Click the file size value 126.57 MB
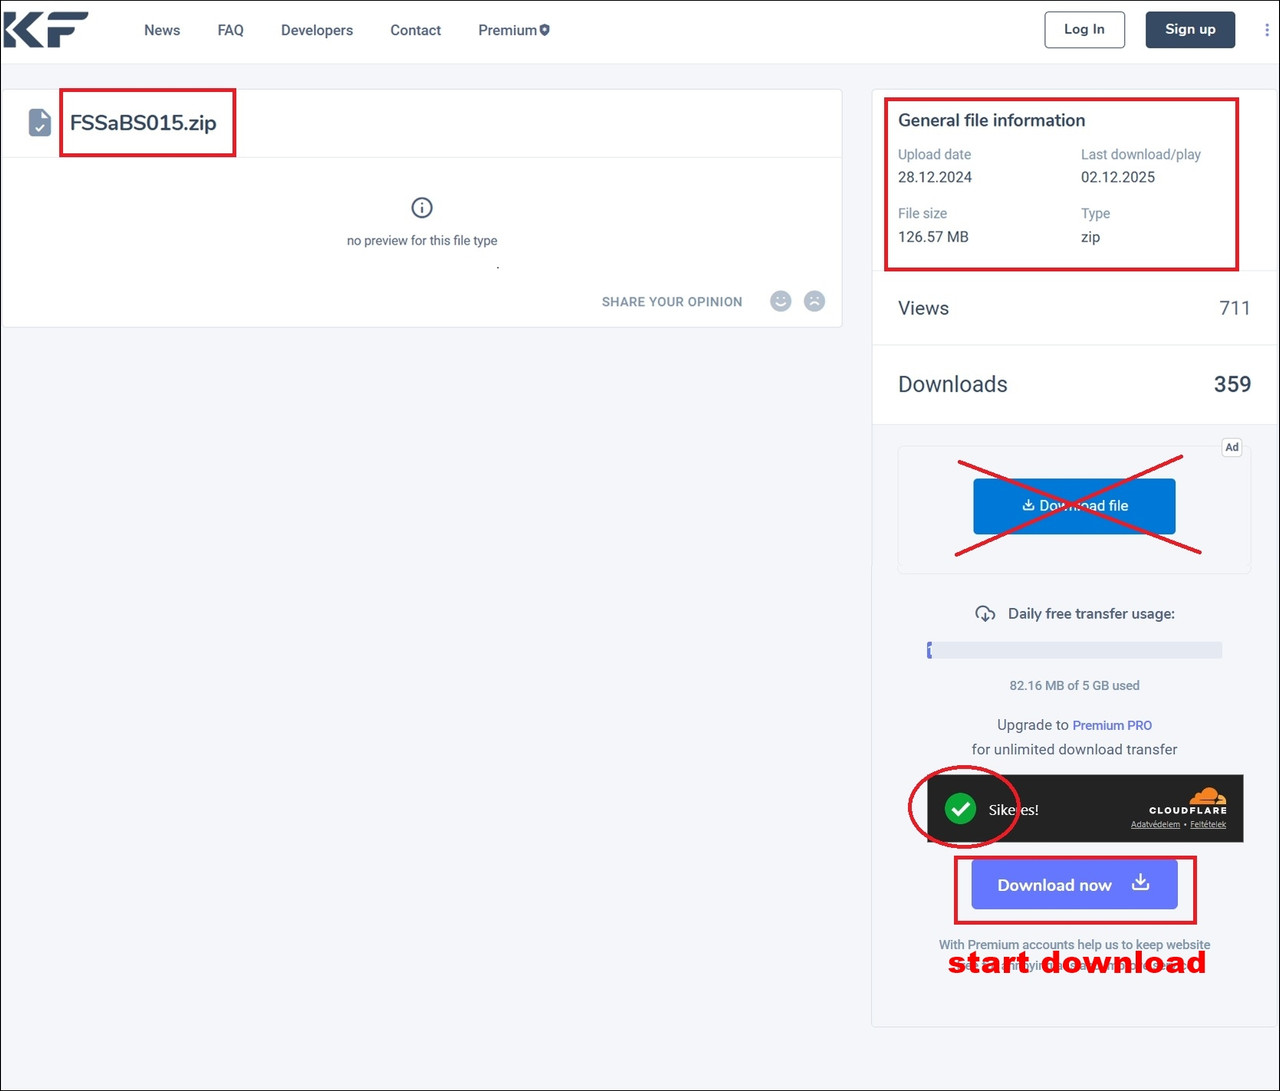Image resolution: width=1280 pixels, height=1091 pixels. coord(933,237)
